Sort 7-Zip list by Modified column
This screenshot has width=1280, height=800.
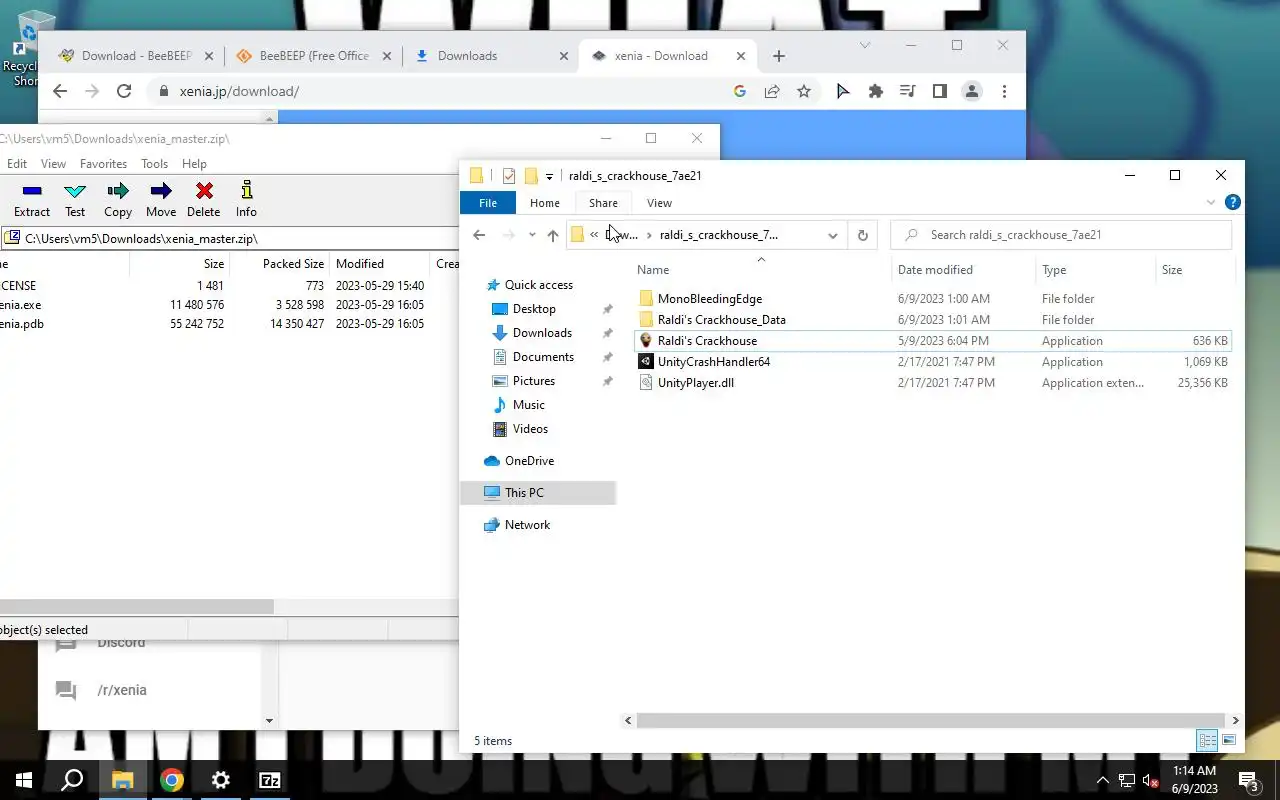pos(360,264)
